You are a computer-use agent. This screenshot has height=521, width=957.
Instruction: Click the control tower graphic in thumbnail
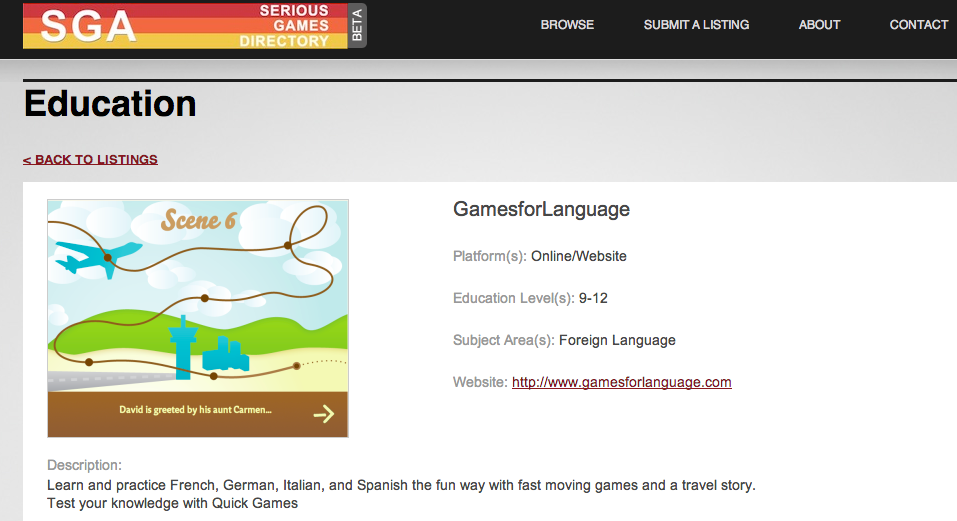(183, 348)
